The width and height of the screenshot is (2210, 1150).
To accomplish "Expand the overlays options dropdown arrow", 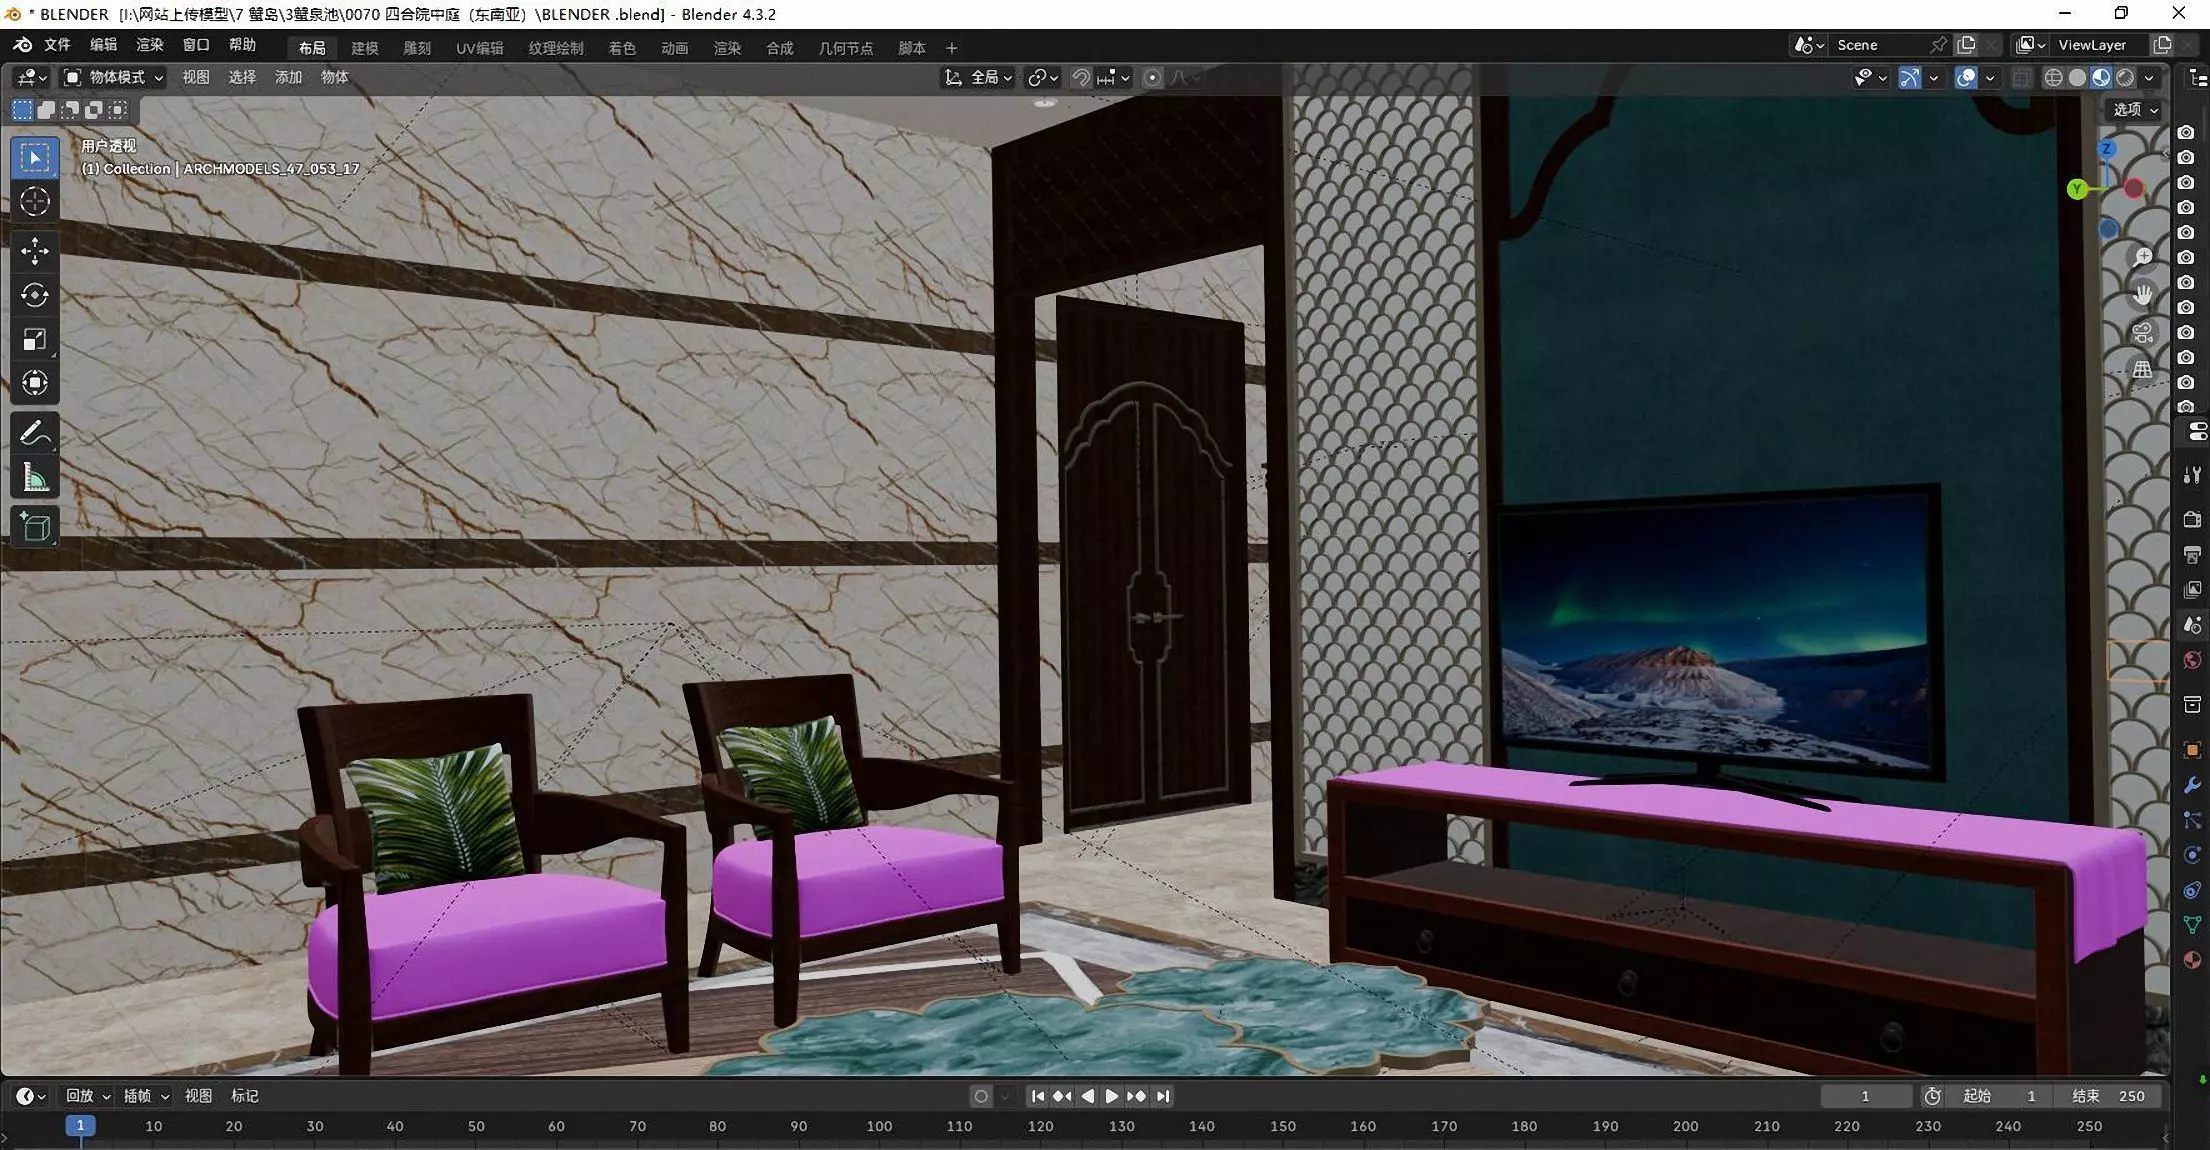I will pyautogui.click(x=1990, y=77).
